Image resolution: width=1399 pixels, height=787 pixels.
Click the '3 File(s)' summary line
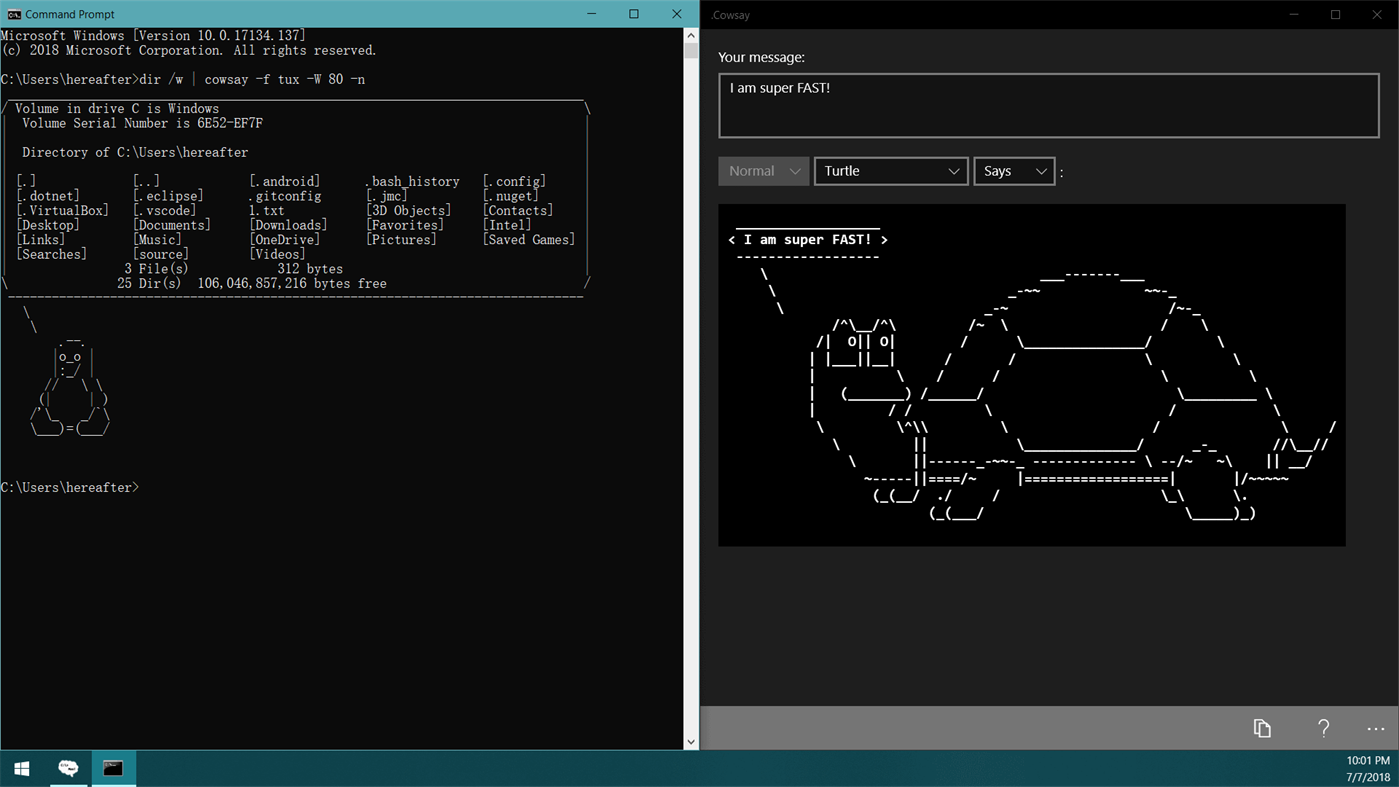(x=234, y=269)
